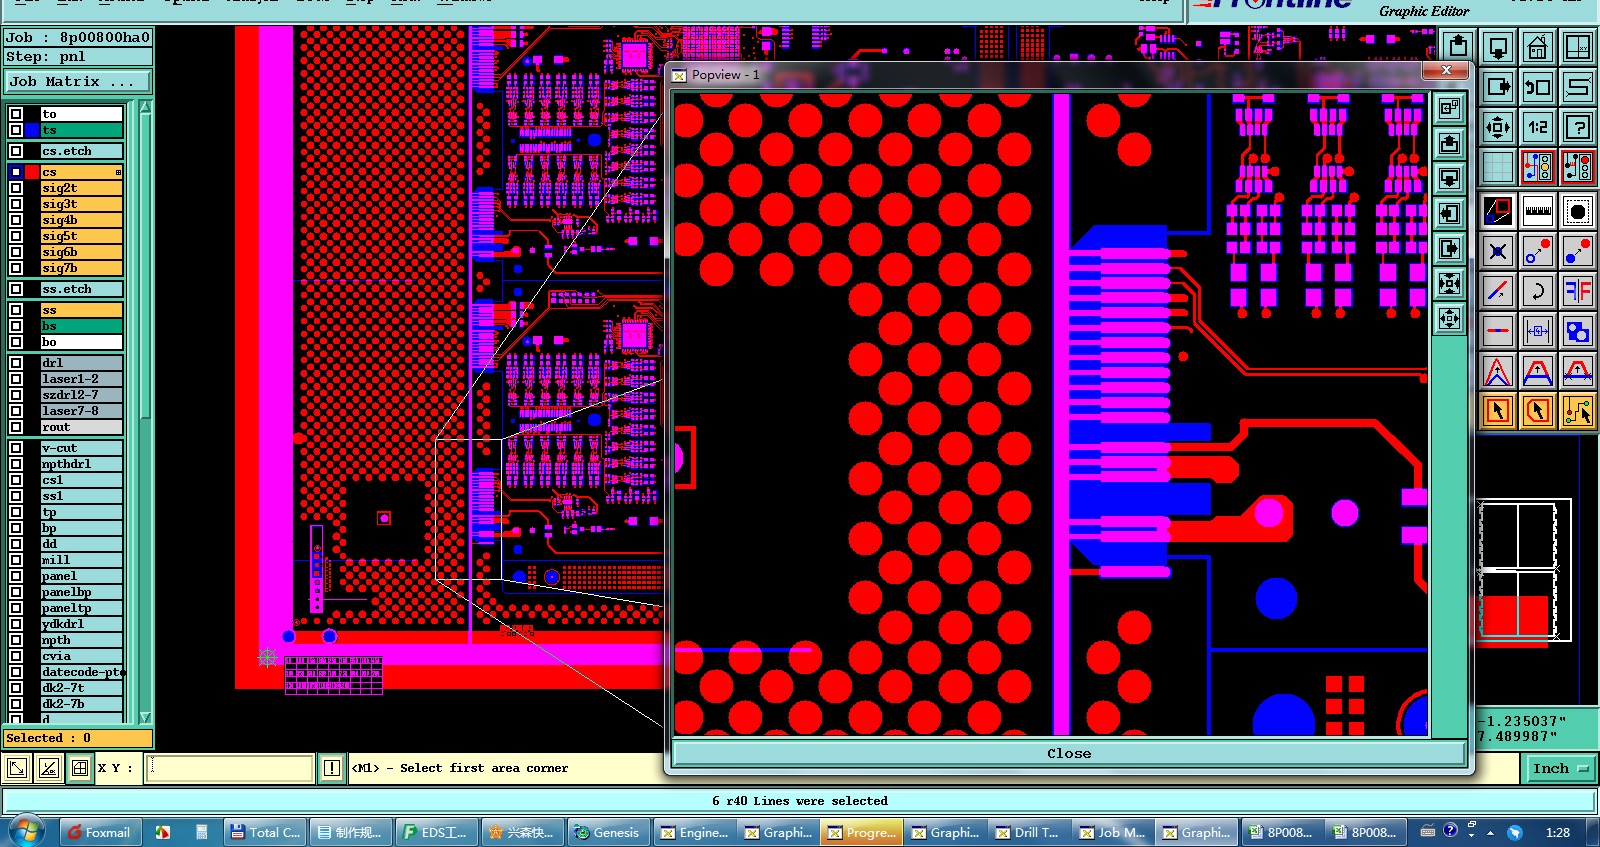Open the Inch units dropdown
Image resolution: width=1600 pixels, height=847 pixels.
coord(1560,768)
